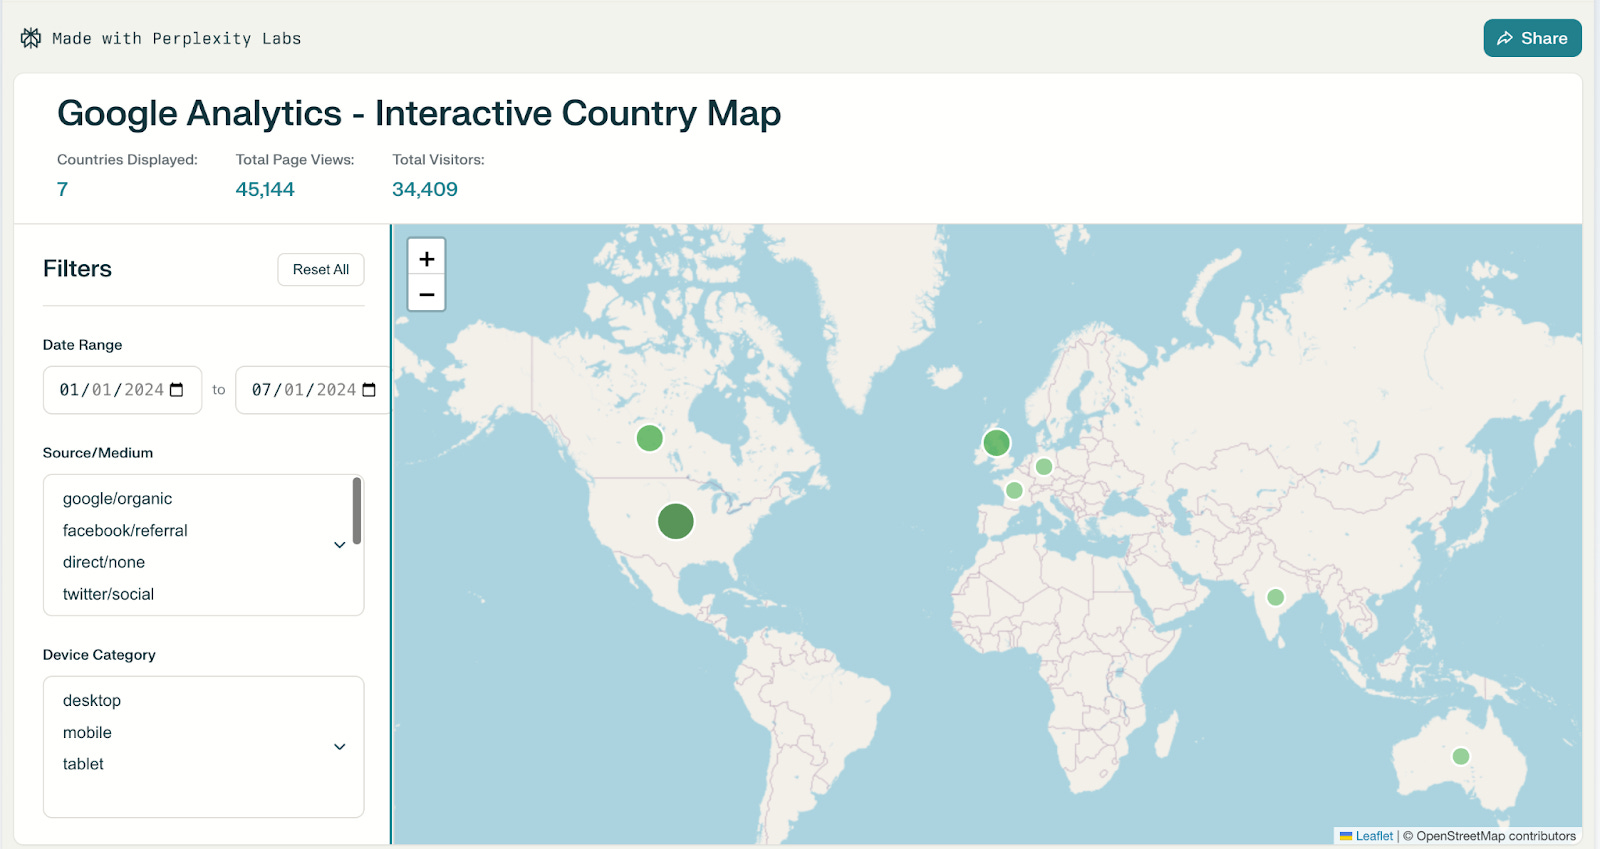Click the India map marker
The width and height of the screenshot is (1600, 849).
click(x=1275, y=597)
